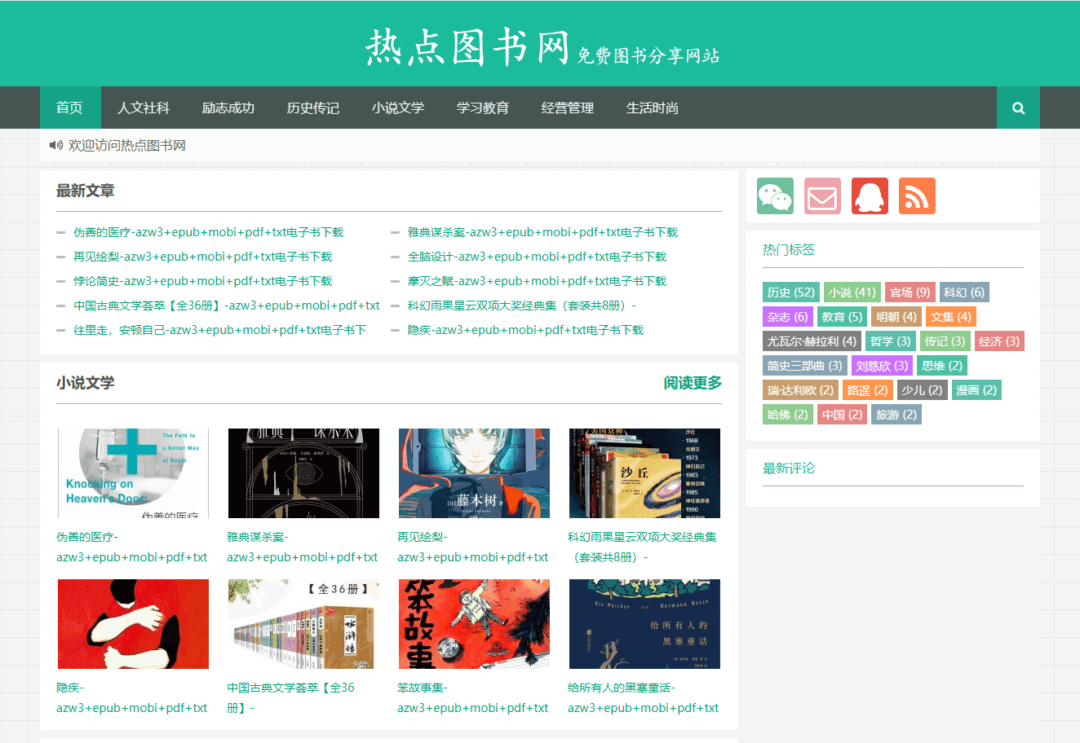Screen dimensions: 1080x743
Task: Click the search magnifier icon
Action: tap(1018, 108)
